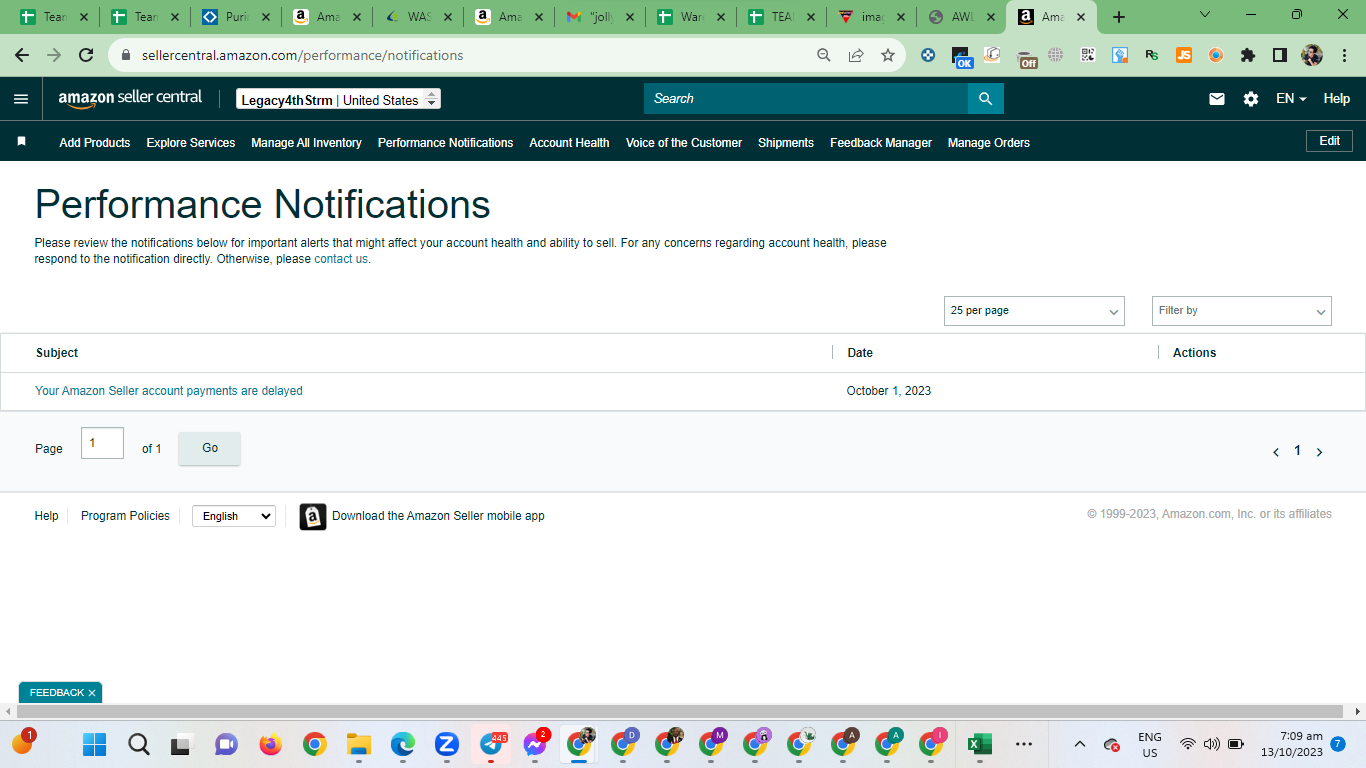1366x768 pixels.
Task: Click the page number input box
Action: [x=102, y=443]
